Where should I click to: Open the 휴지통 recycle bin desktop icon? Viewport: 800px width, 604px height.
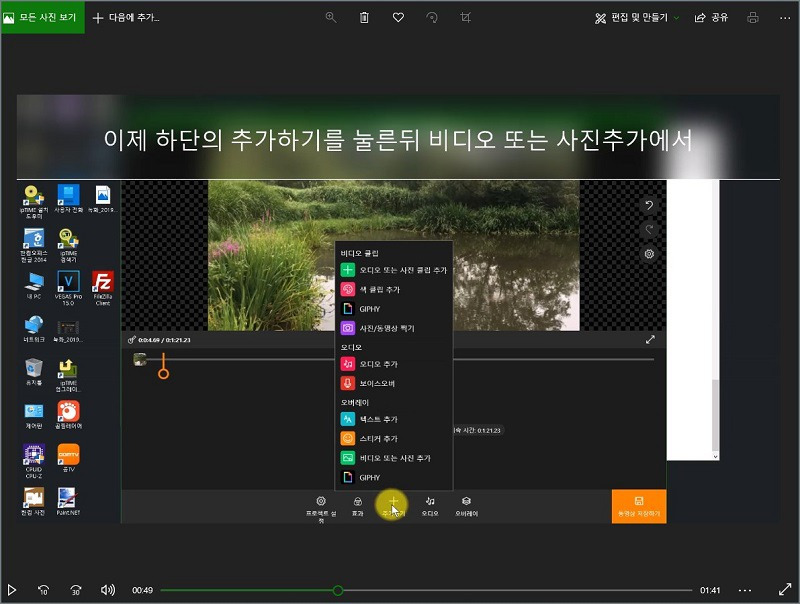(x=34, y=372)
